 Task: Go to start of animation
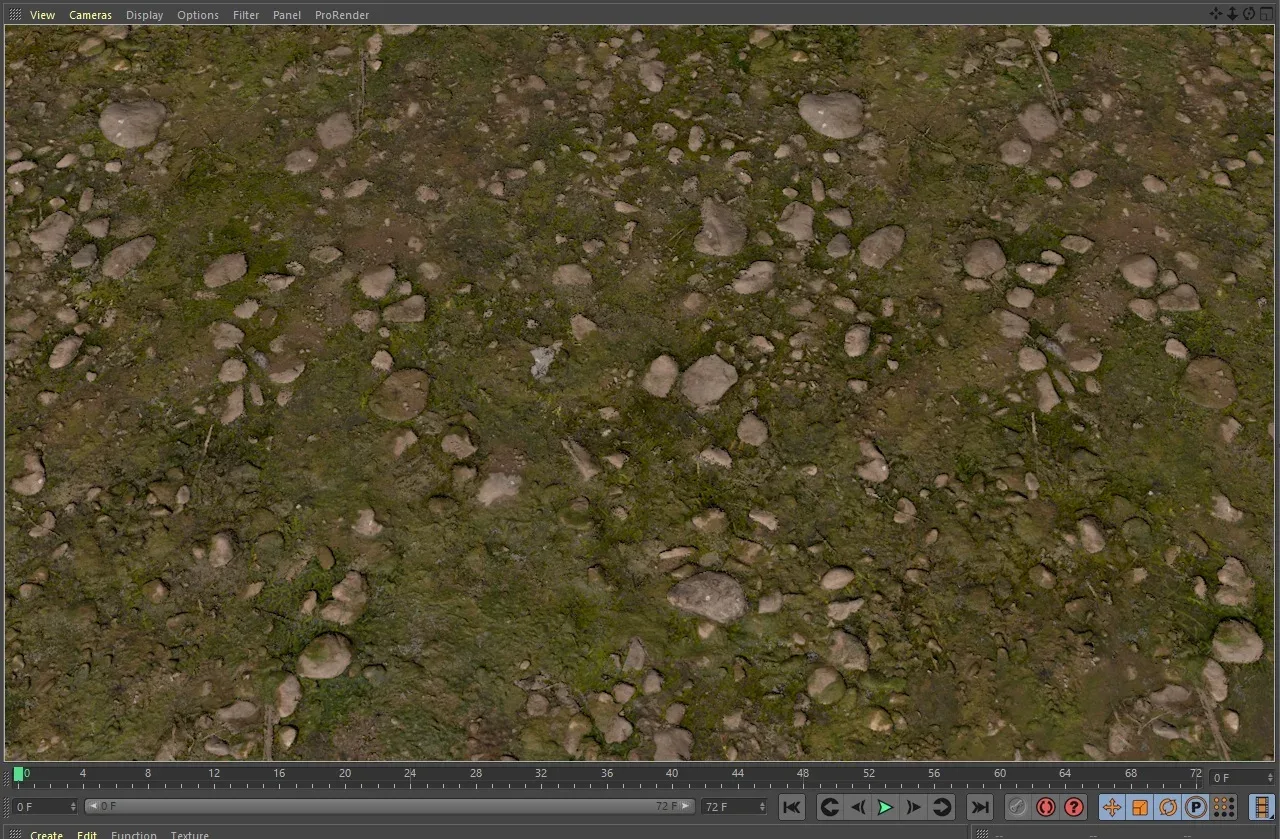click(791, 807)
